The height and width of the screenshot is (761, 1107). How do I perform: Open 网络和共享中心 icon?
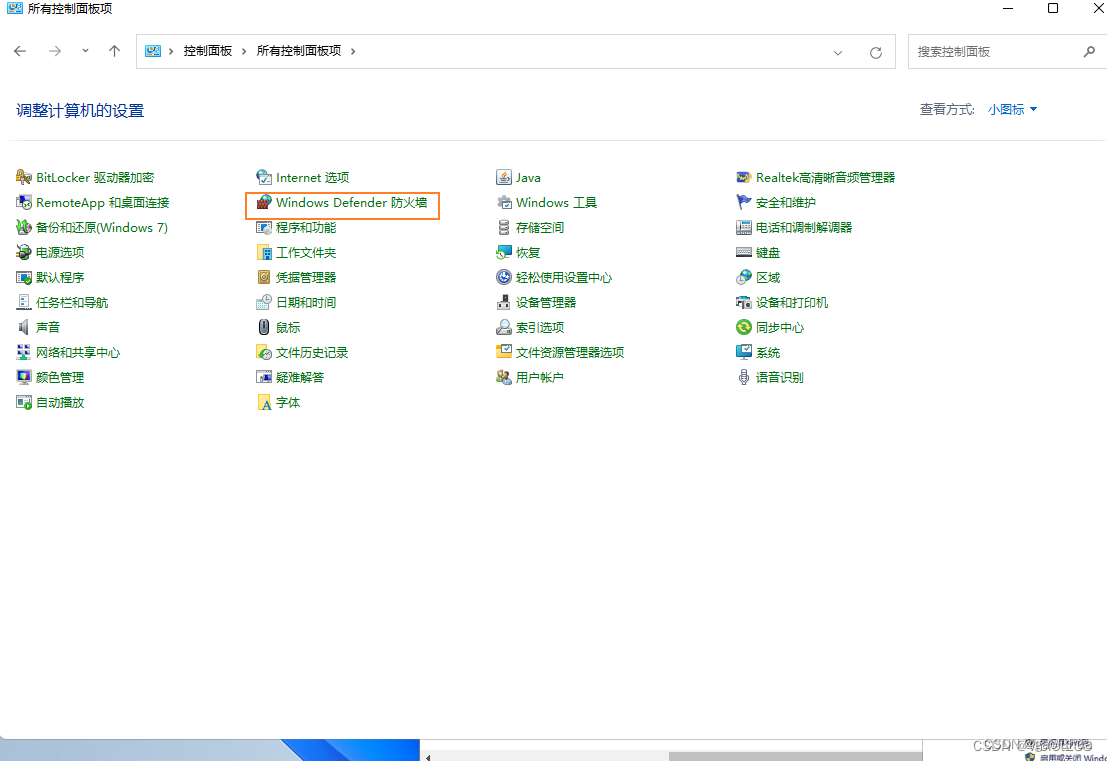click(23, 352)
